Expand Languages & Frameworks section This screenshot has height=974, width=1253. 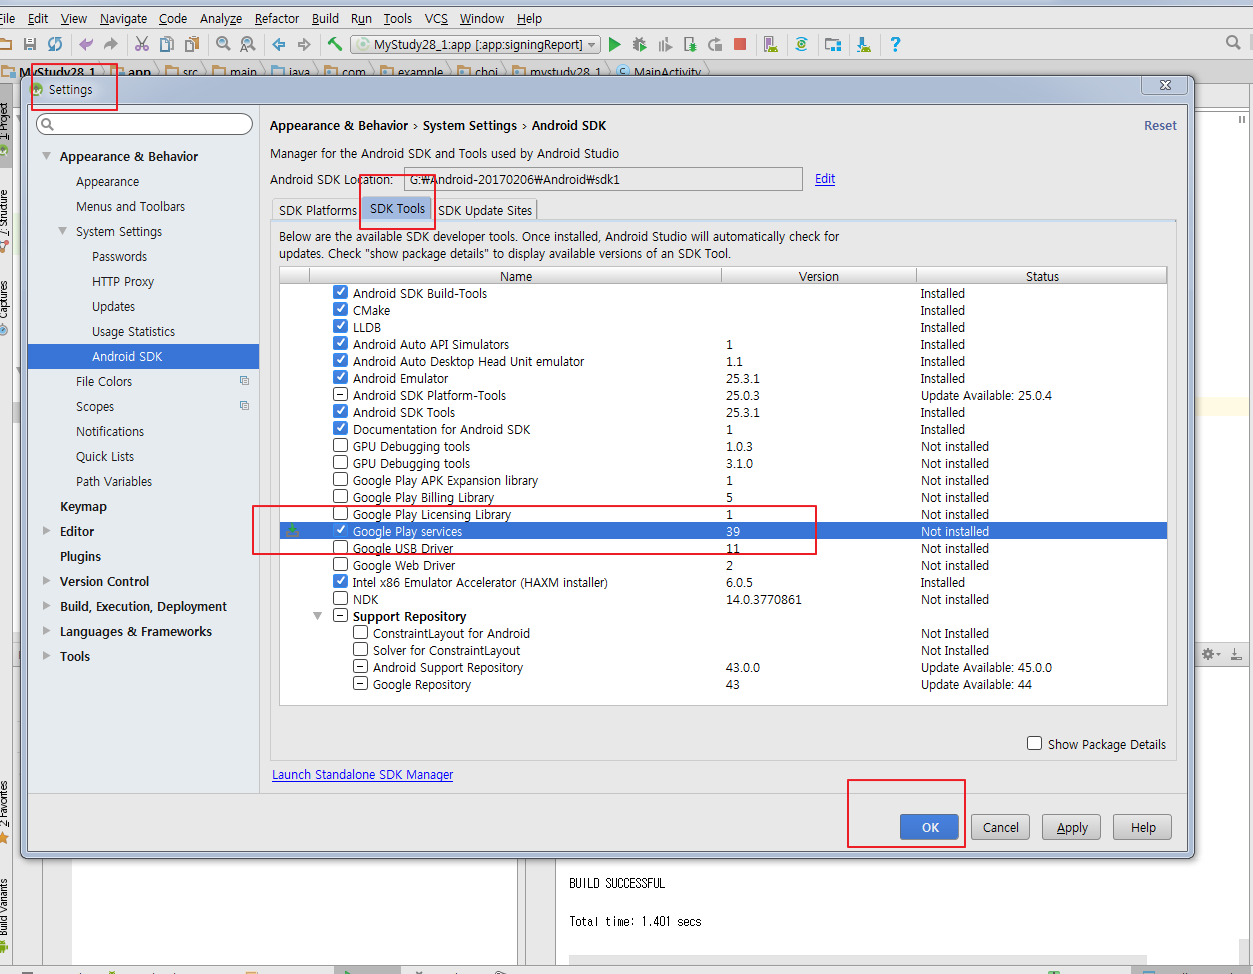tap(46, 631)
